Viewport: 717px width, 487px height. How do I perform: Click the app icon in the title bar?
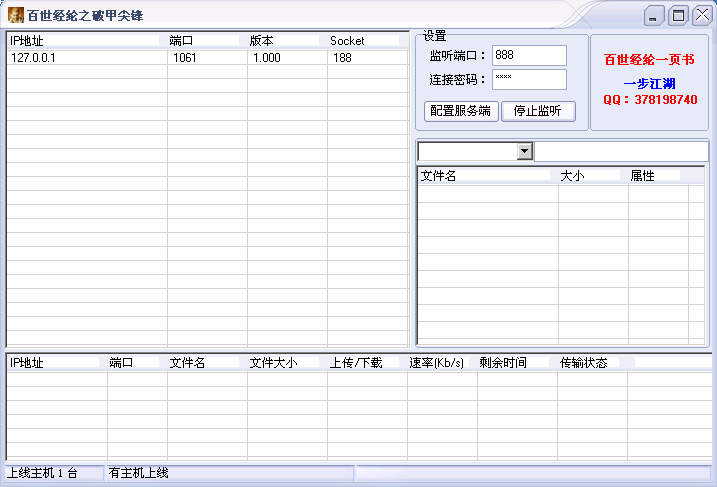(x=16, y=15)
